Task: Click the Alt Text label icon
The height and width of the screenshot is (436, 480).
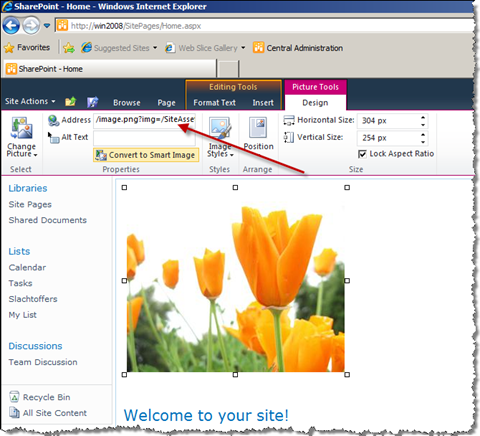Action: 53,137
